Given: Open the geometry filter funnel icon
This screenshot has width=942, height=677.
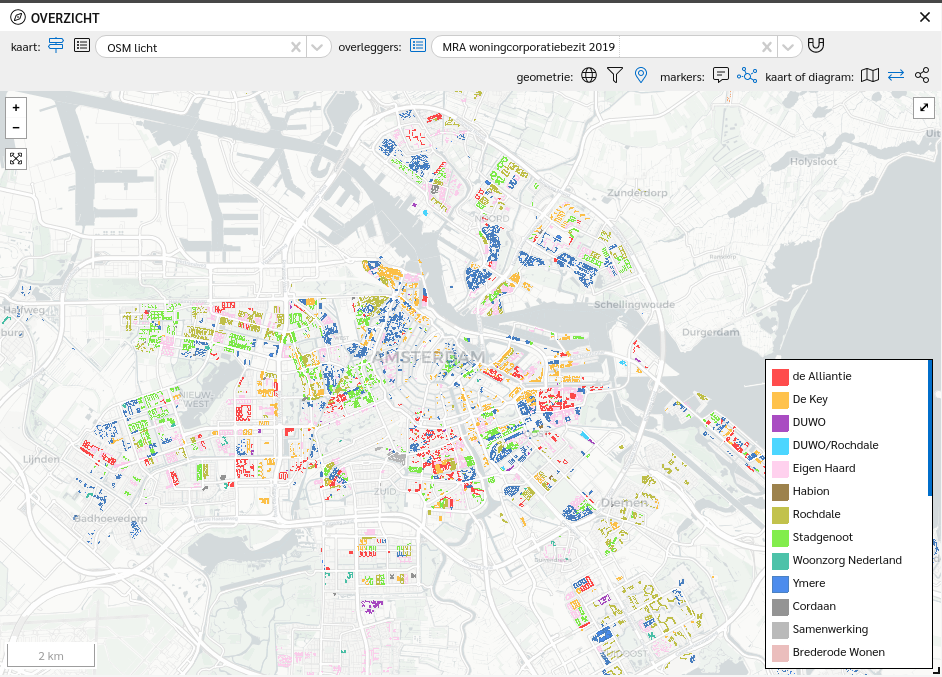Looking at the screenshot, I should coord(615,75).
